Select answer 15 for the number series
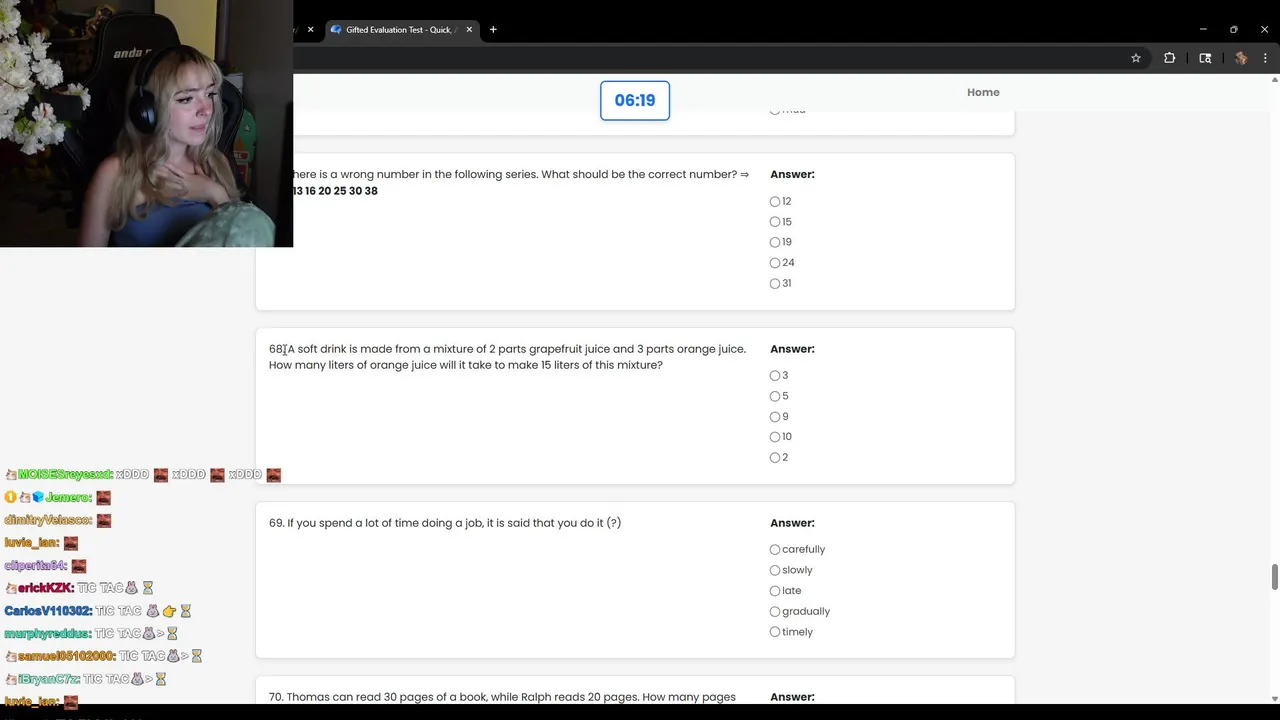The height and width of the screenshot is (720, 1280). (x=775, y=222)
